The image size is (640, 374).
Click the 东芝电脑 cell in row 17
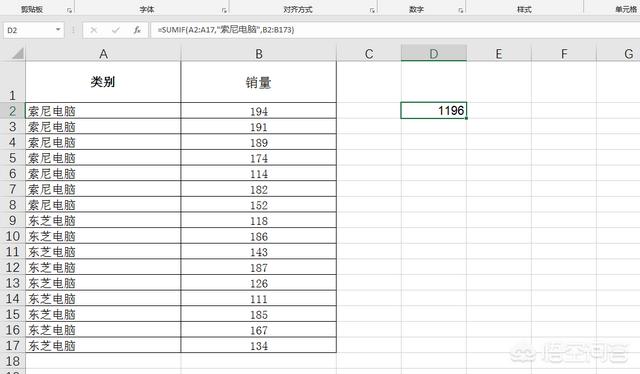point(103,345)
